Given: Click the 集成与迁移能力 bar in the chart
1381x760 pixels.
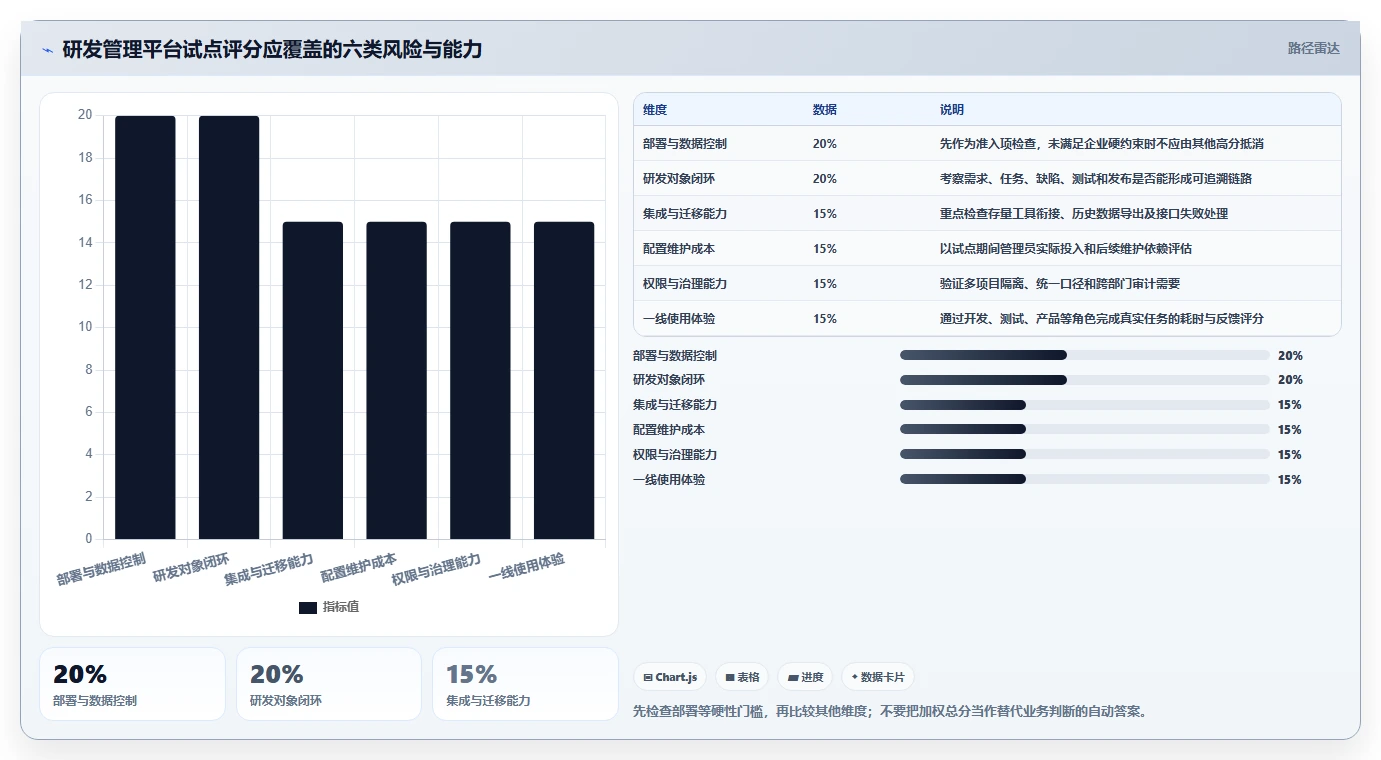Looking at the screenshot, I should 313,381.
